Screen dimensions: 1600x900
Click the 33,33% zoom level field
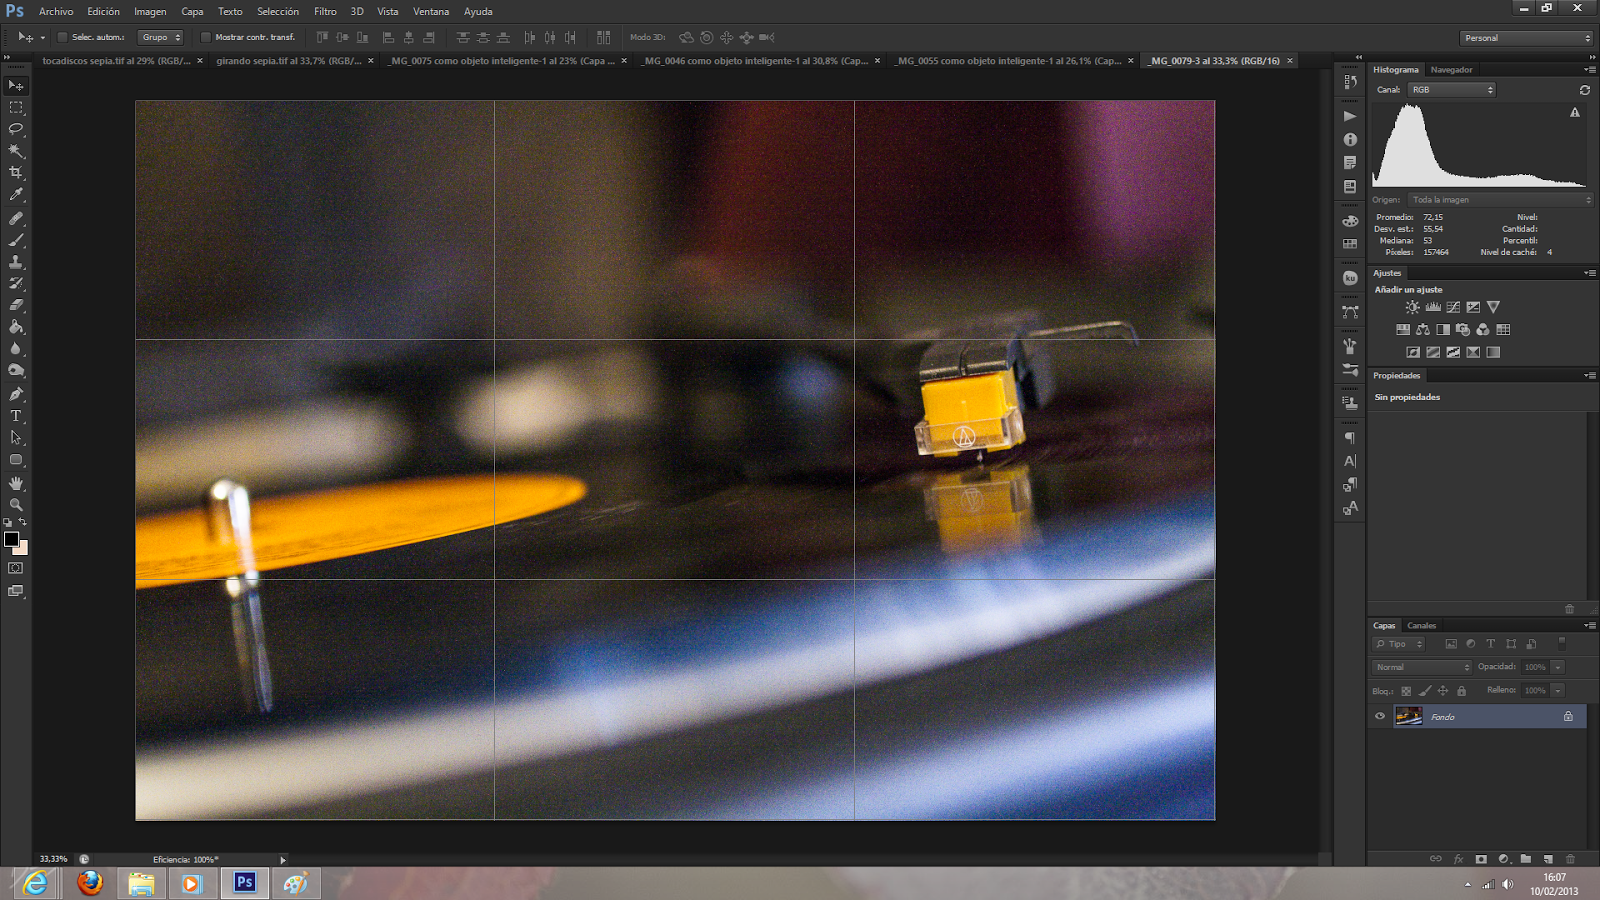[53, 859]
